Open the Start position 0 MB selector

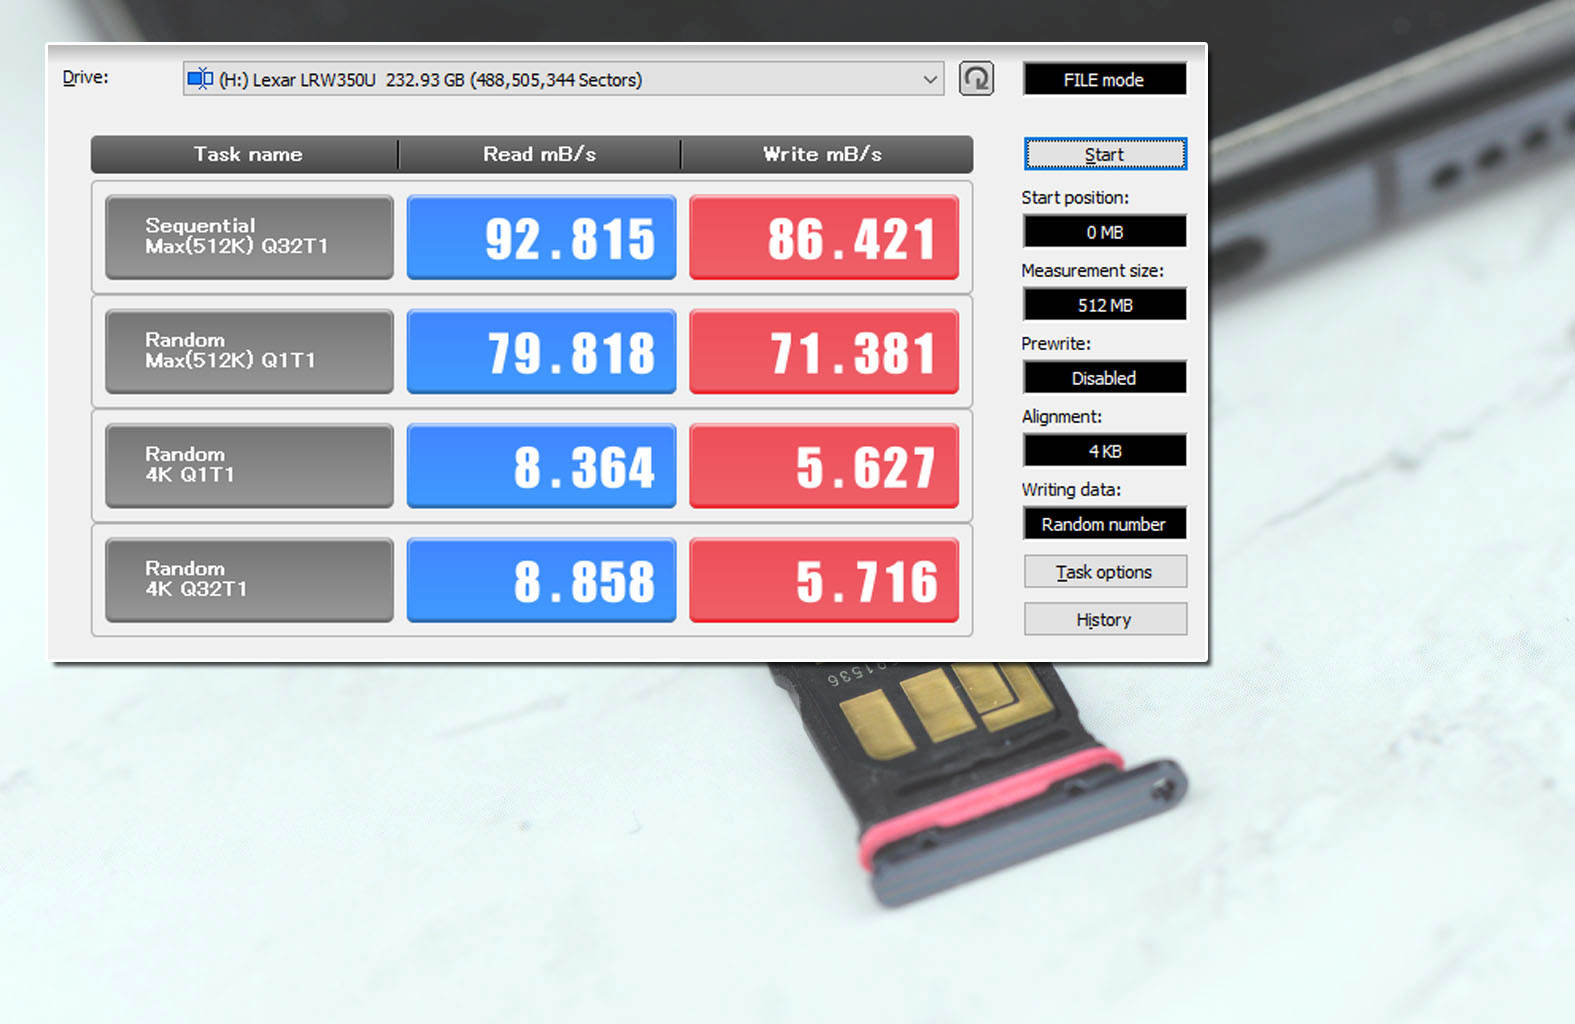click(x=1104, y=232)
